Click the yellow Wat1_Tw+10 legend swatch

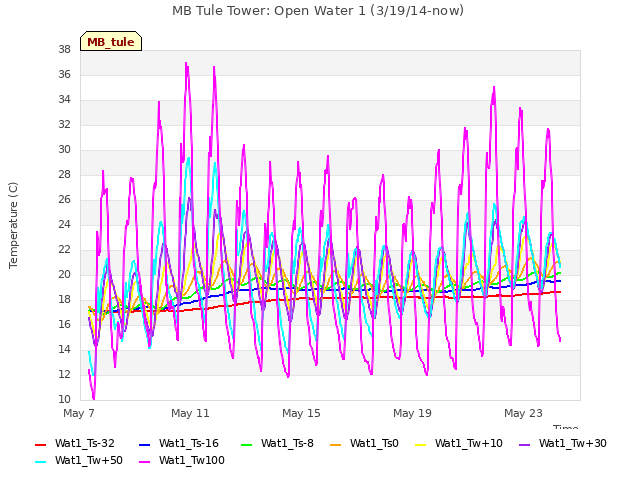pyautogui.click(x=420, y=445)
